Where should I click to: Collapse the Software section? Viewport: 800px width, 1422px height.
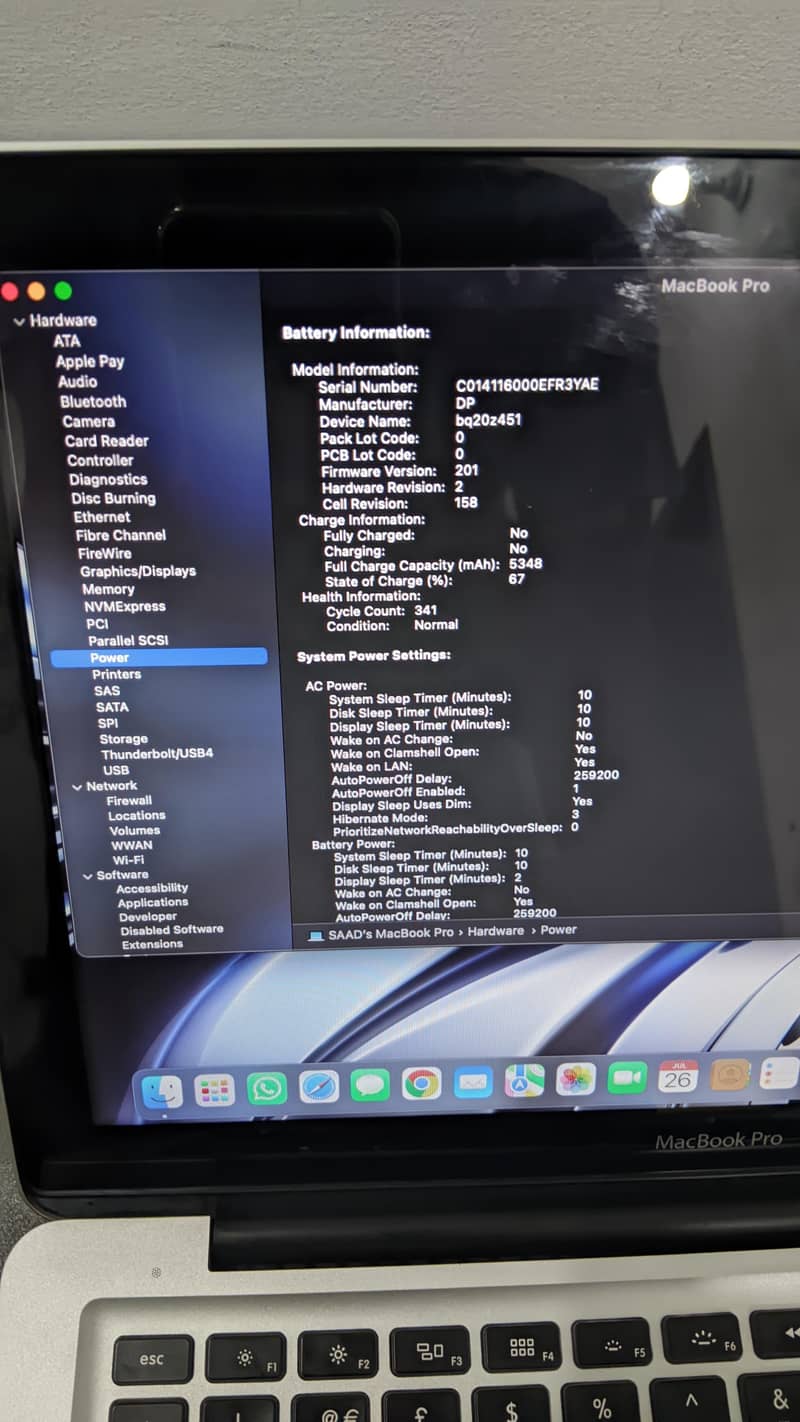(x=87, y=877)
